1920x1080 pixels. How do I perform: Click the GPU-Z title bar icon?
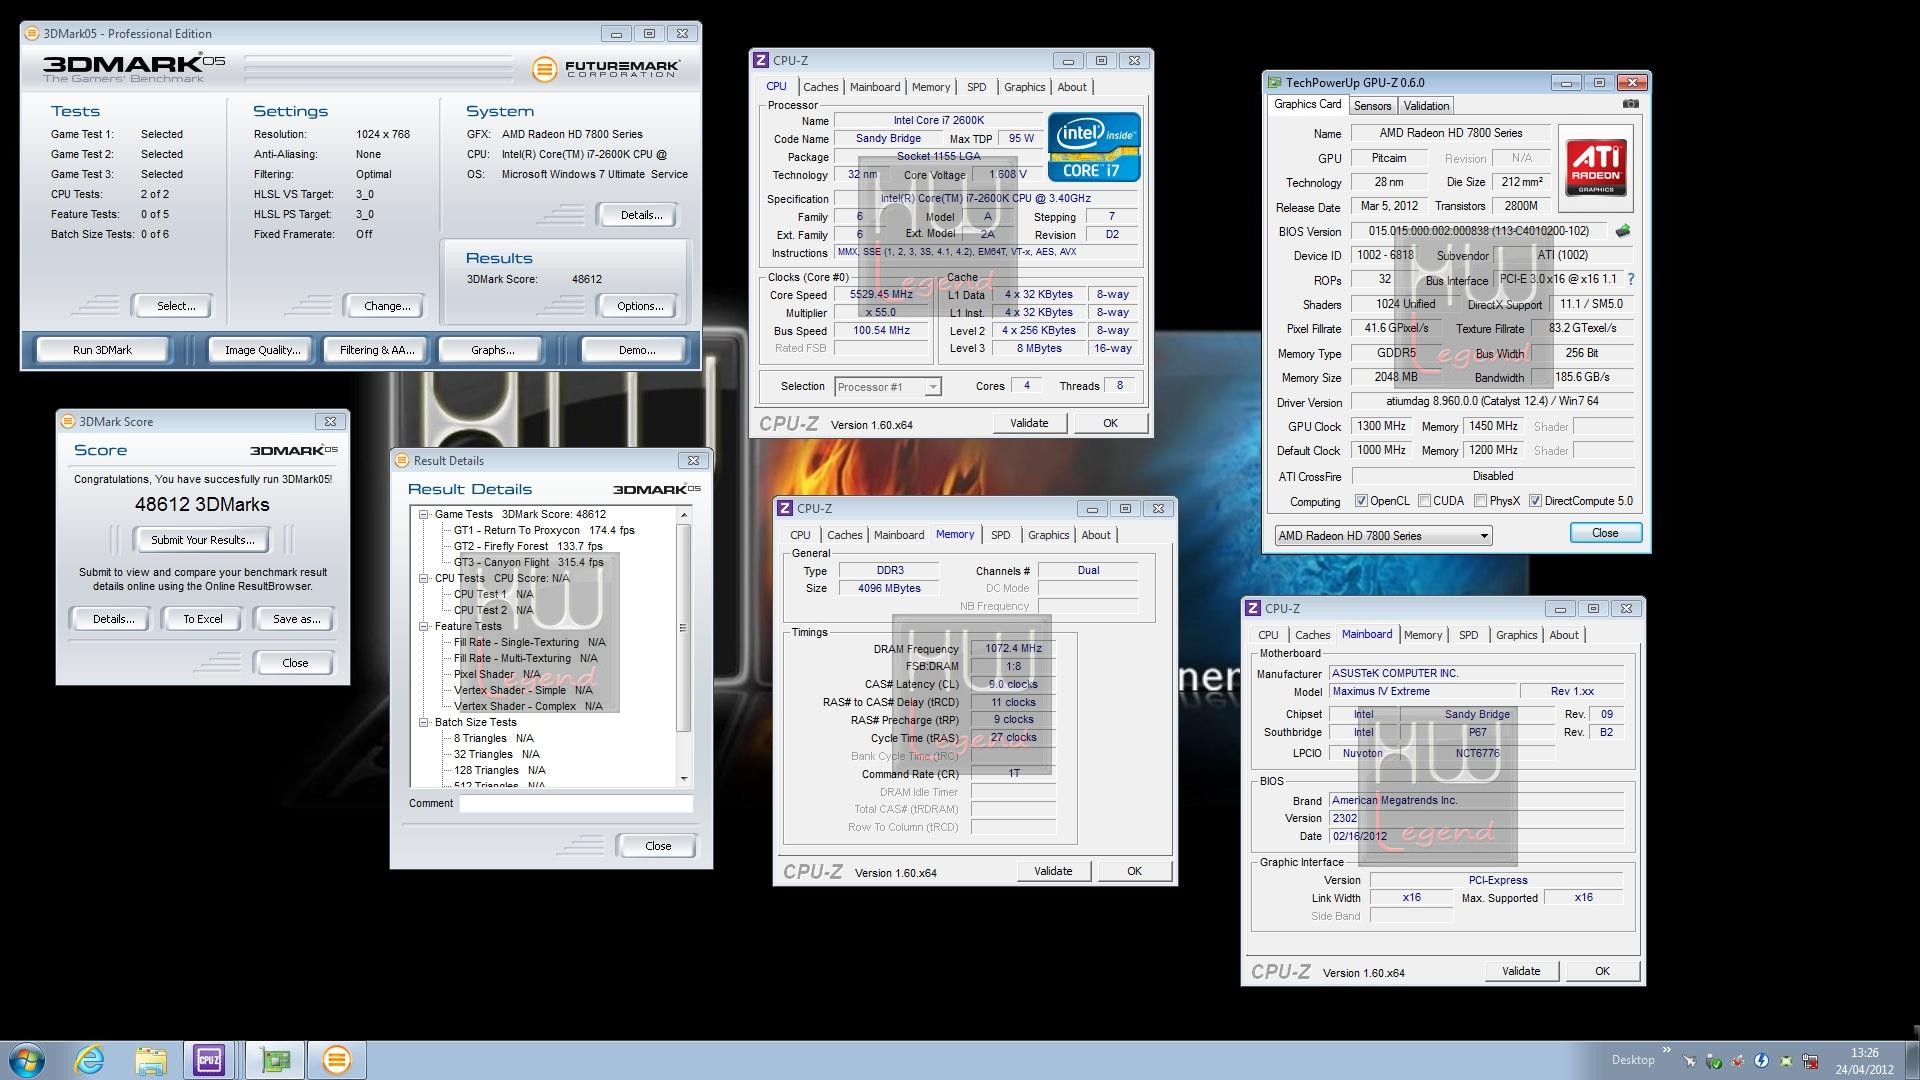coord(1275,83)
